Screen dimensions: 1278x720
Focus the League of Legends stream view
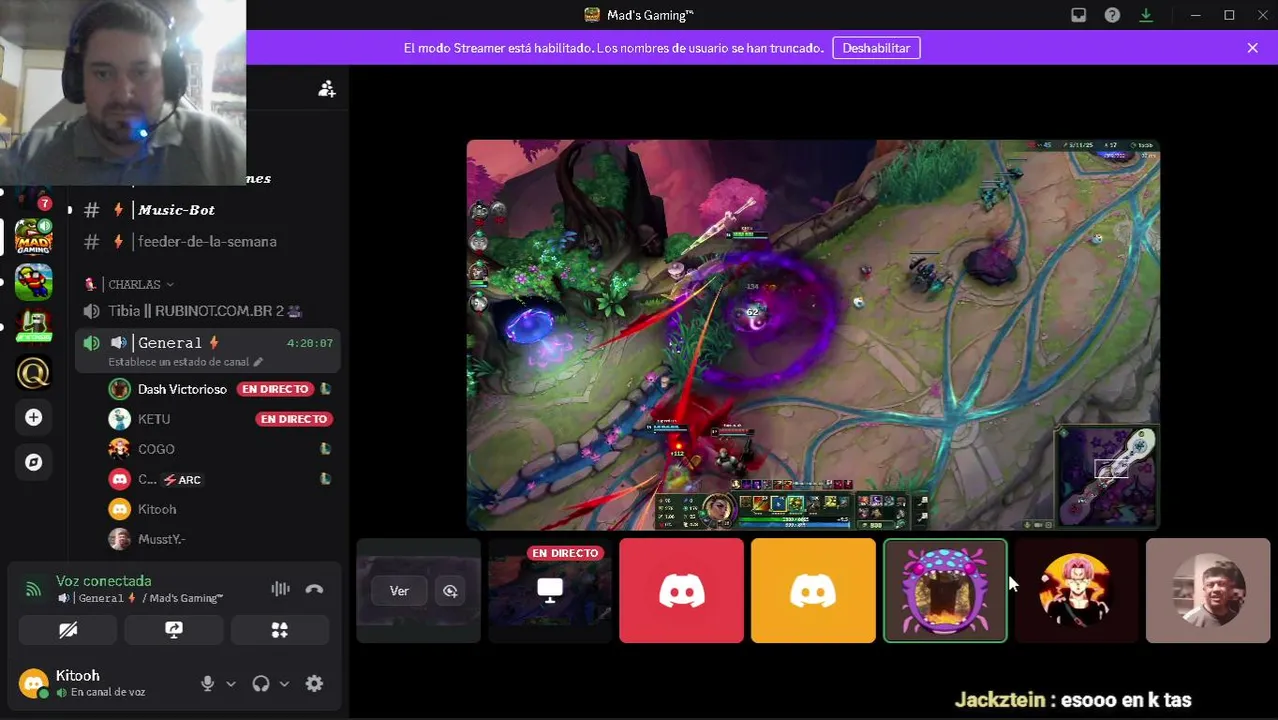pyautogui.click(x=813, y=335)
